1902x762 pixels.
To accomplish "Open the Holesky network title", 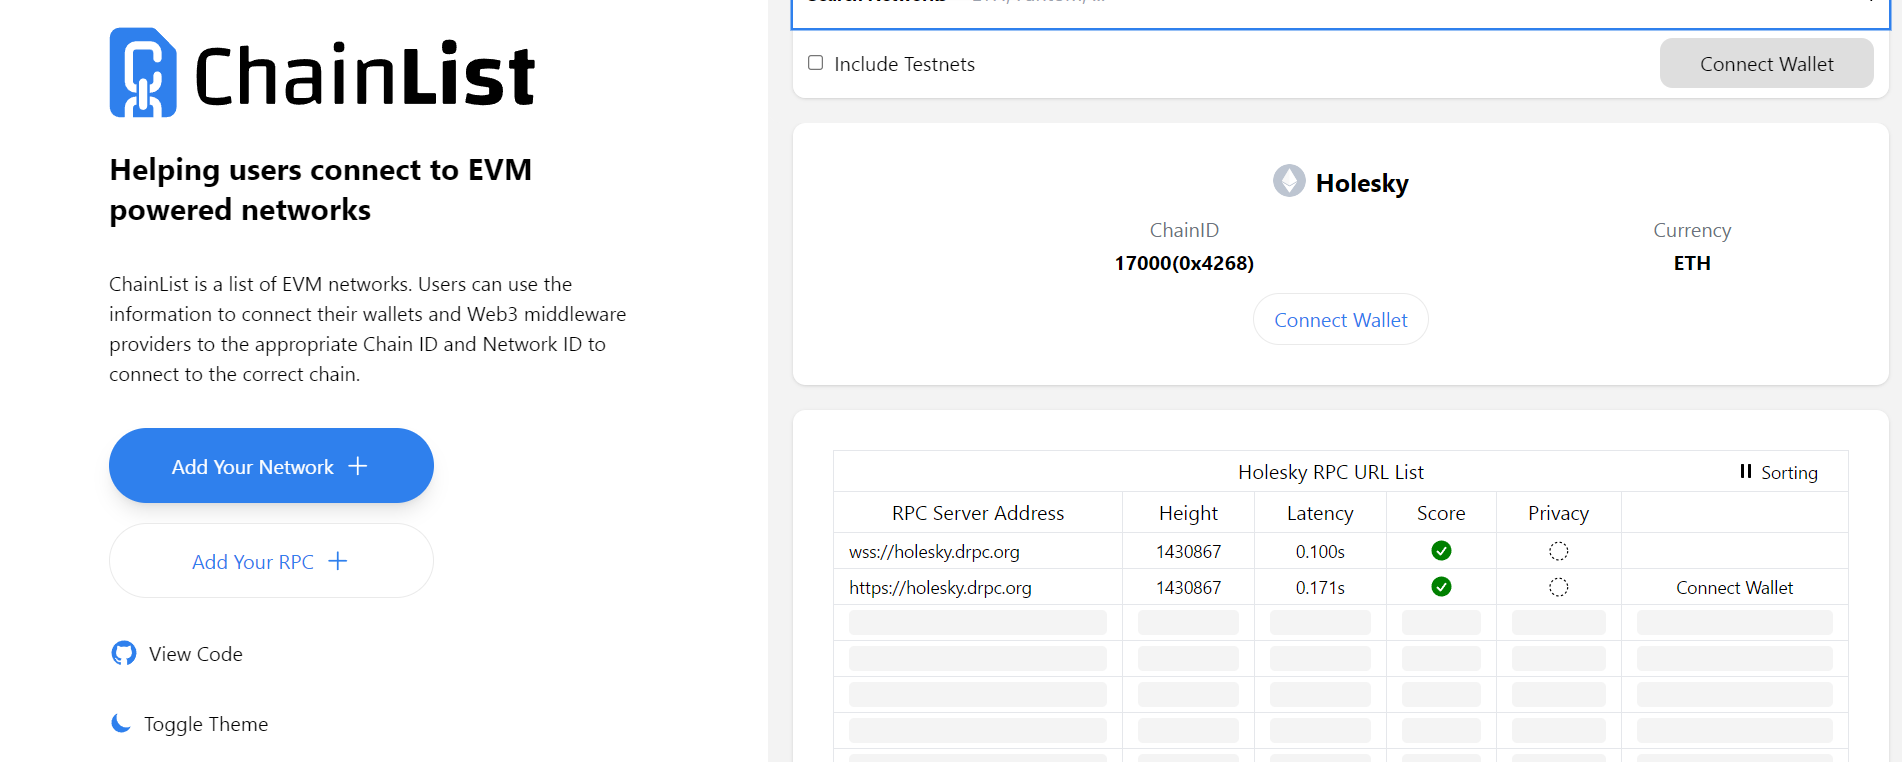I will pos(1362,183).
